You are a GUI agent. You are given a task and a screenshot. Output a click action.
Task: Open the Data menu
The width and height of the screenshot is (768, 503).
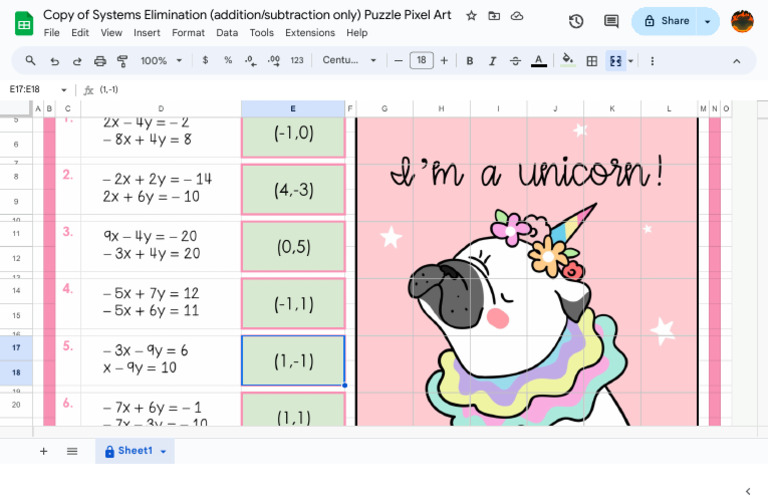pyautogui.click(x=227, y=33)
